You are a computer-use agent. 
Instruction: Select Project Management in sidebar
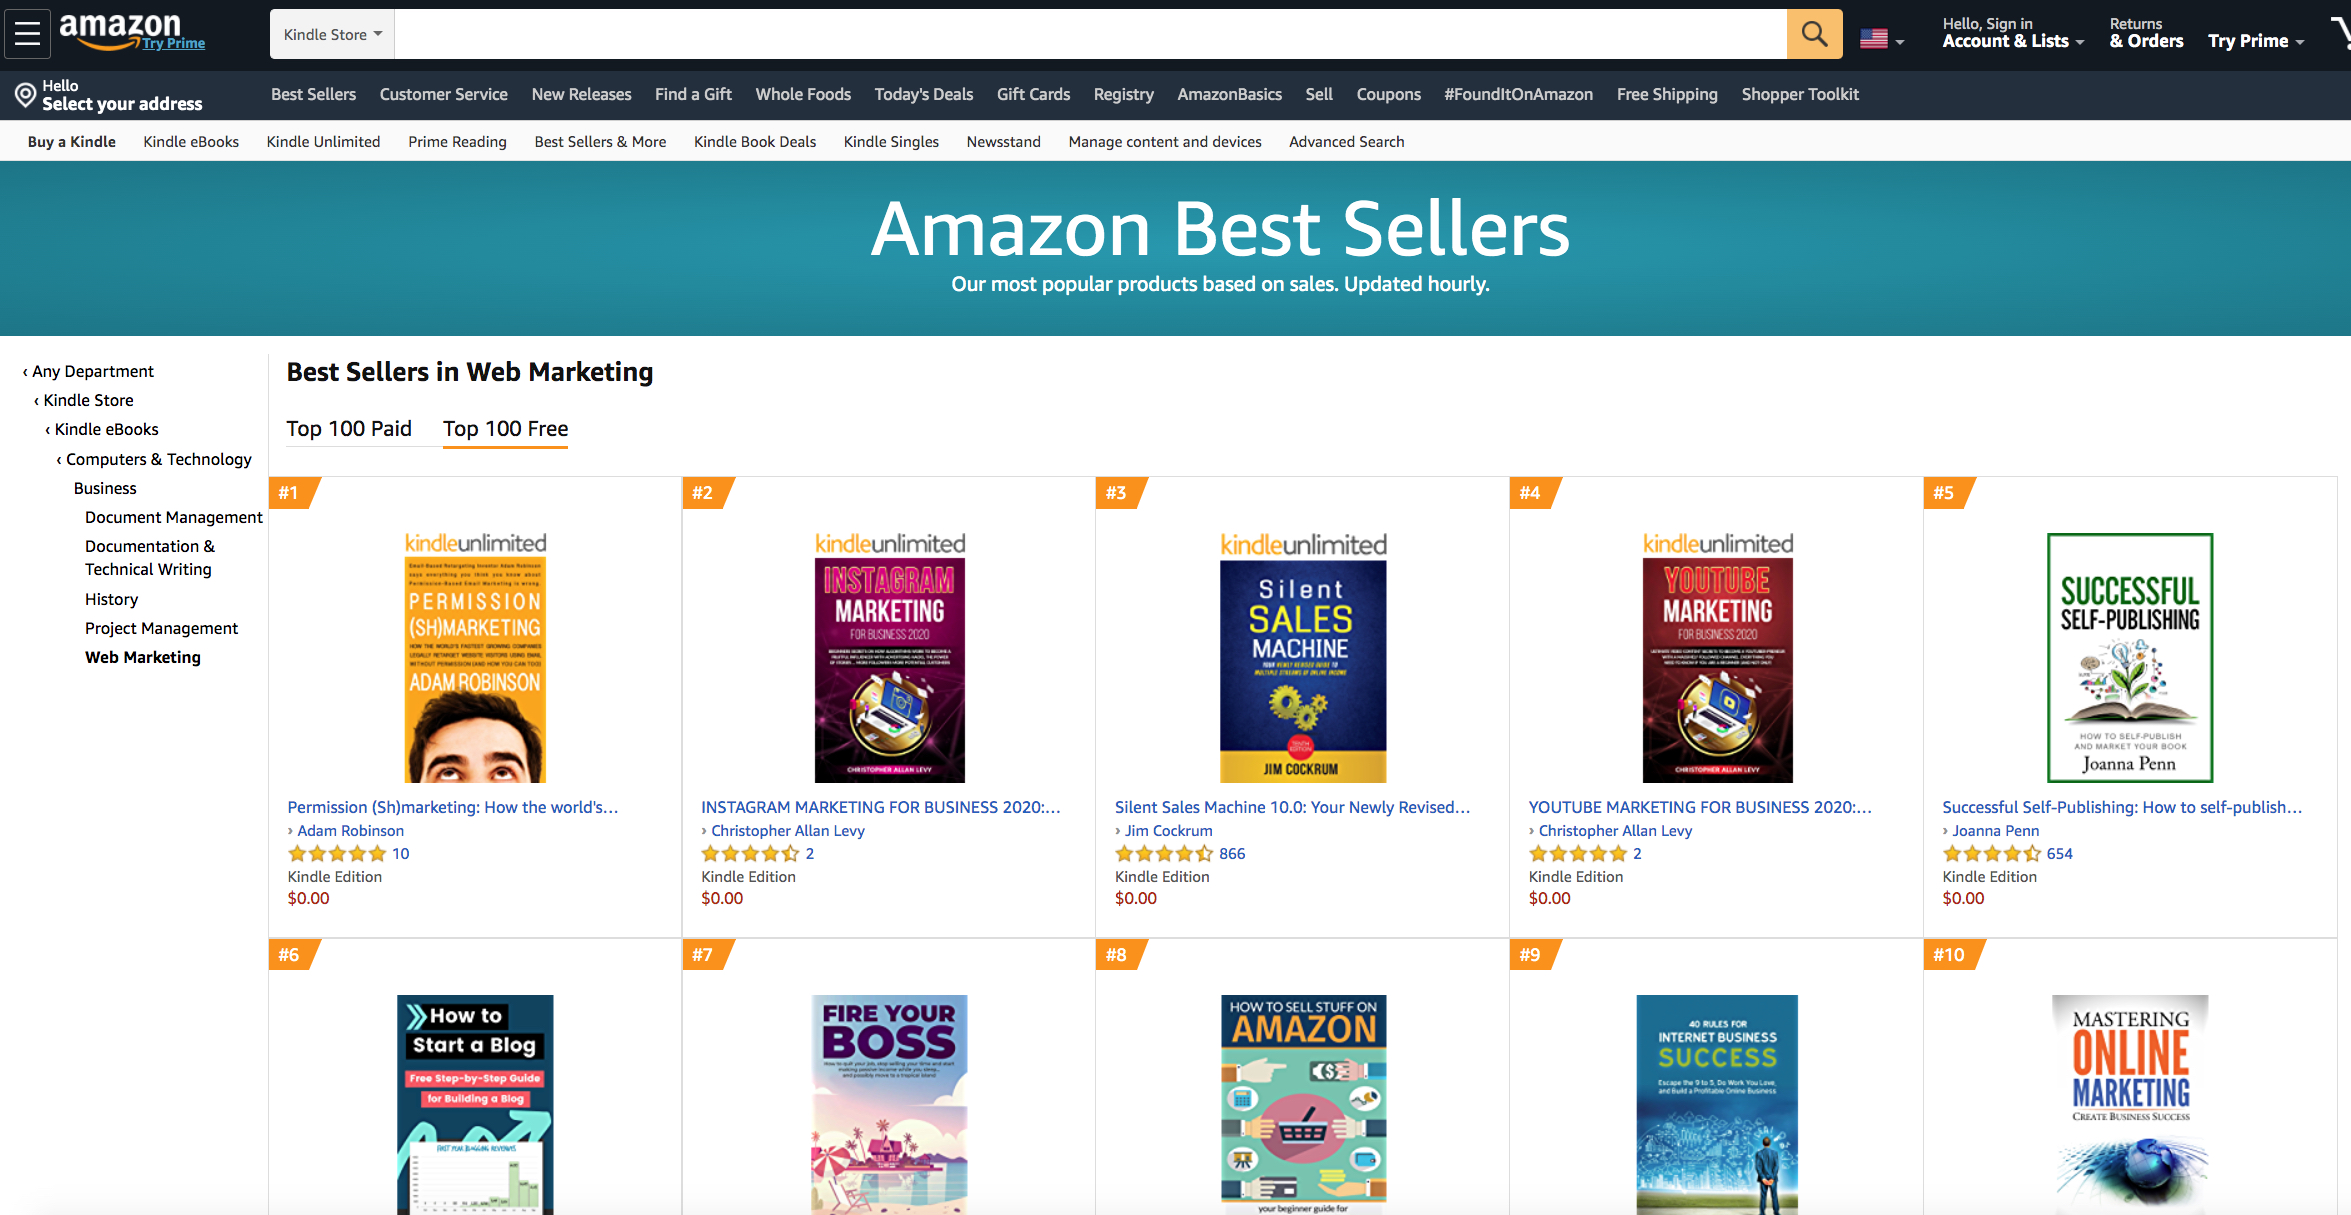tap(161, 628)
